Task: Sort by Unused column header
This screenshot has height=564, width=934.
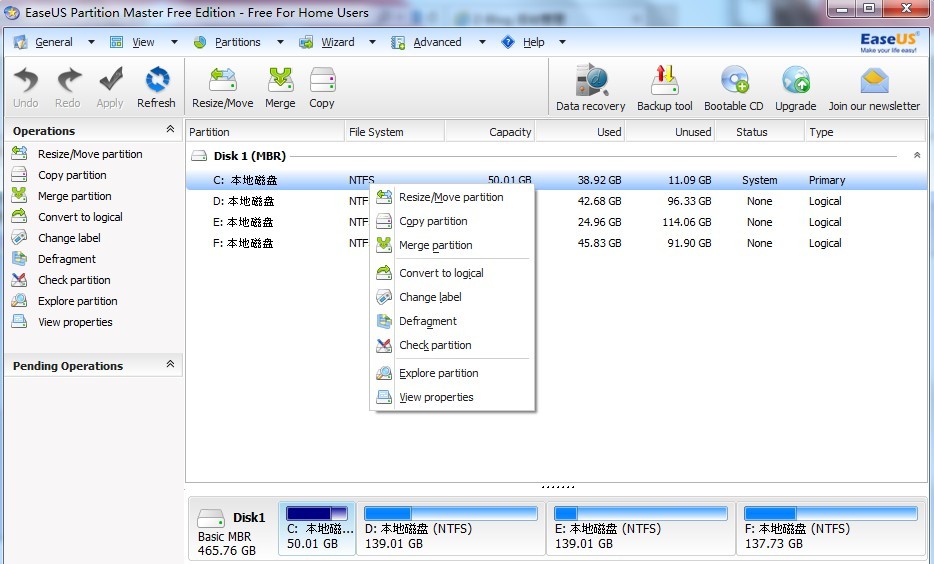Action: point(670,132)
